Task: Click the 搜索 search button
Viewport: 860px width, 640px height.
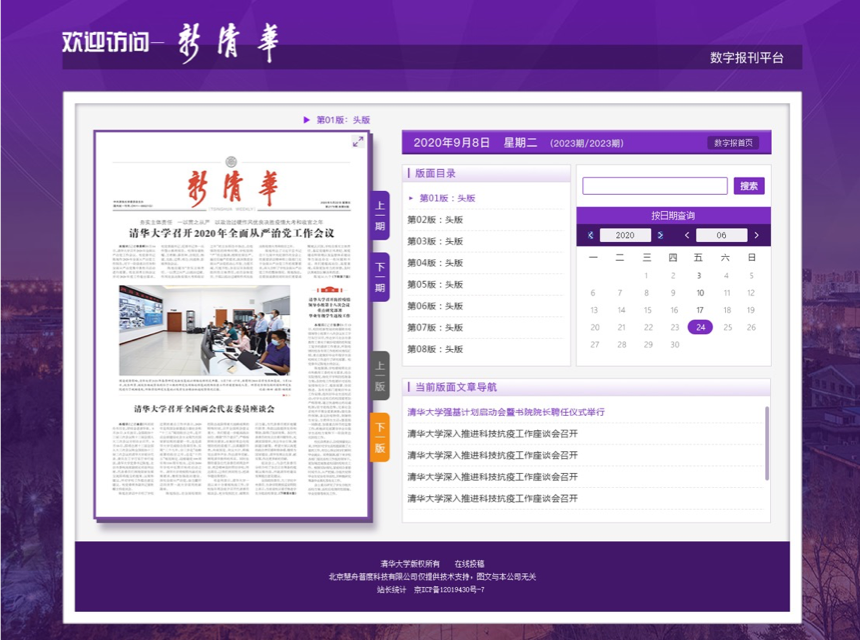Action: (749, 186)
